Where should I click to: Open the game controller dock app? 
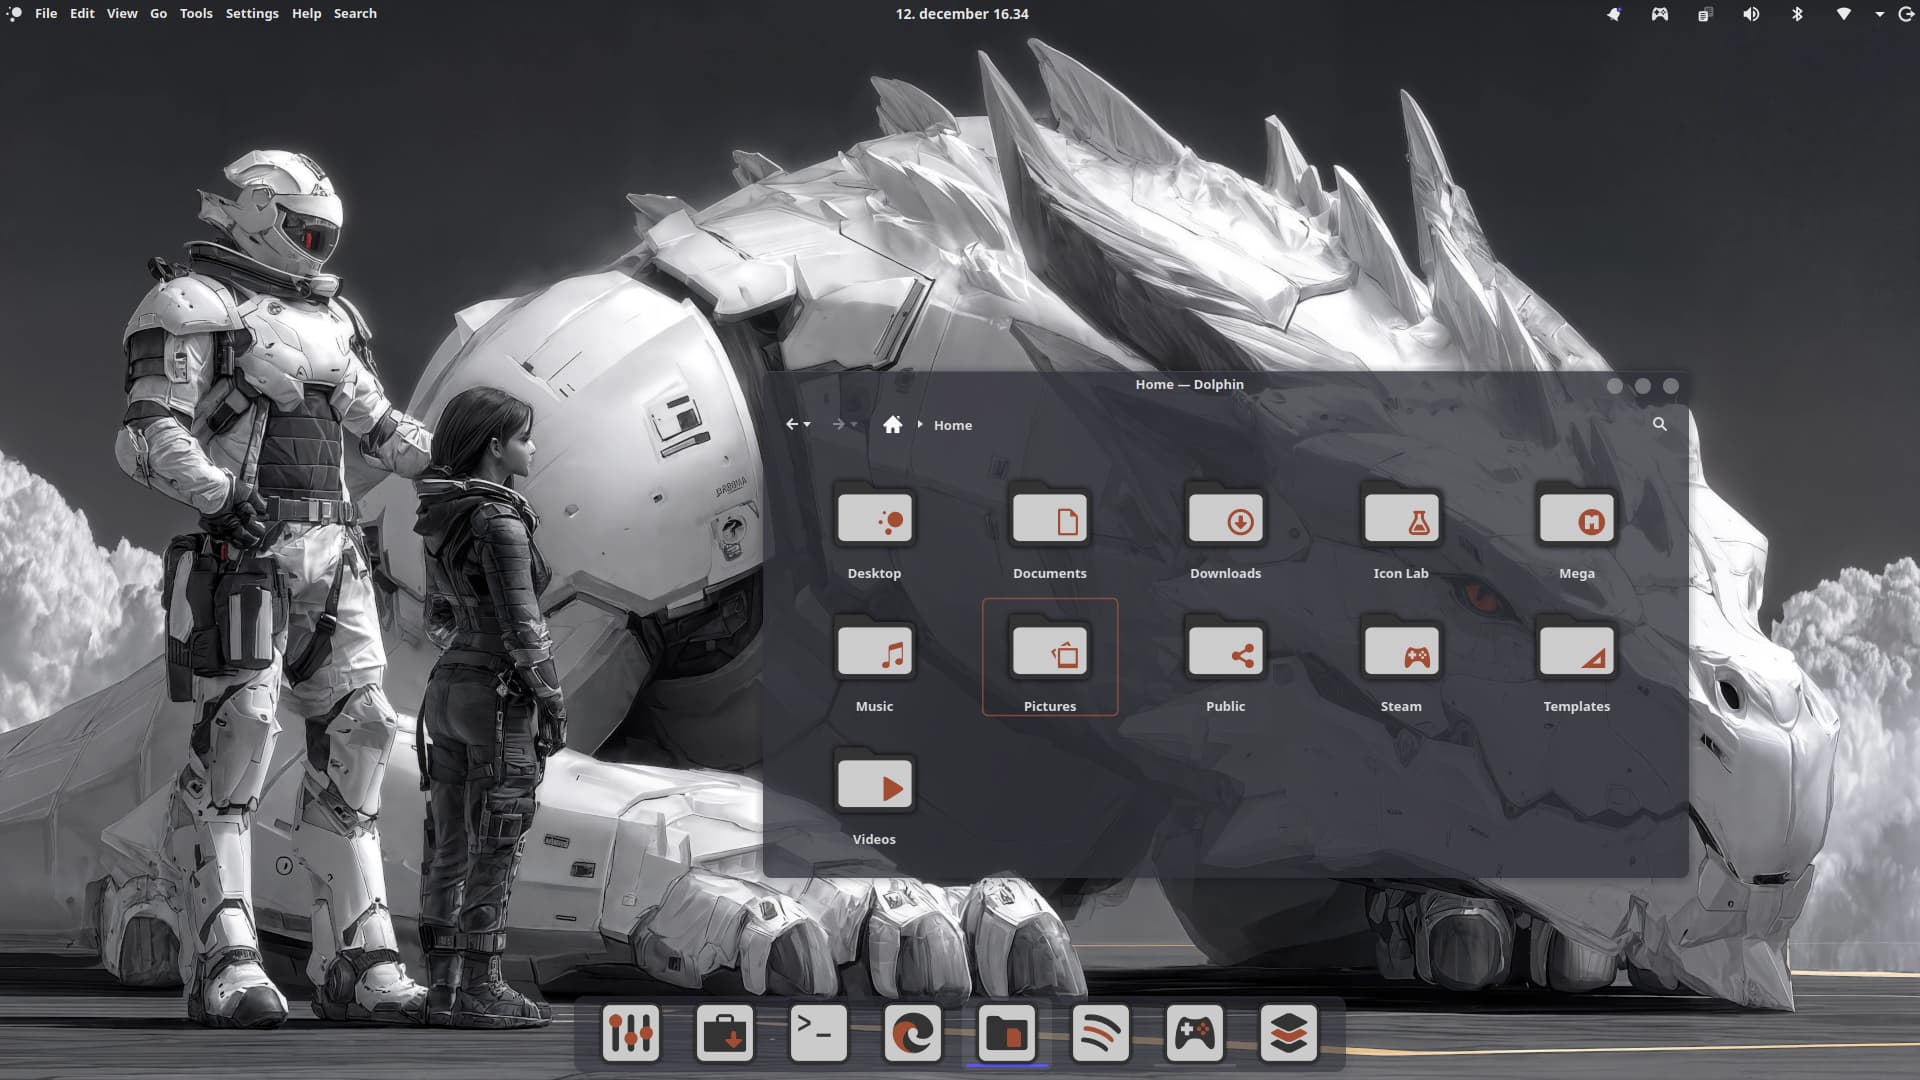tap(1194, 1033)
